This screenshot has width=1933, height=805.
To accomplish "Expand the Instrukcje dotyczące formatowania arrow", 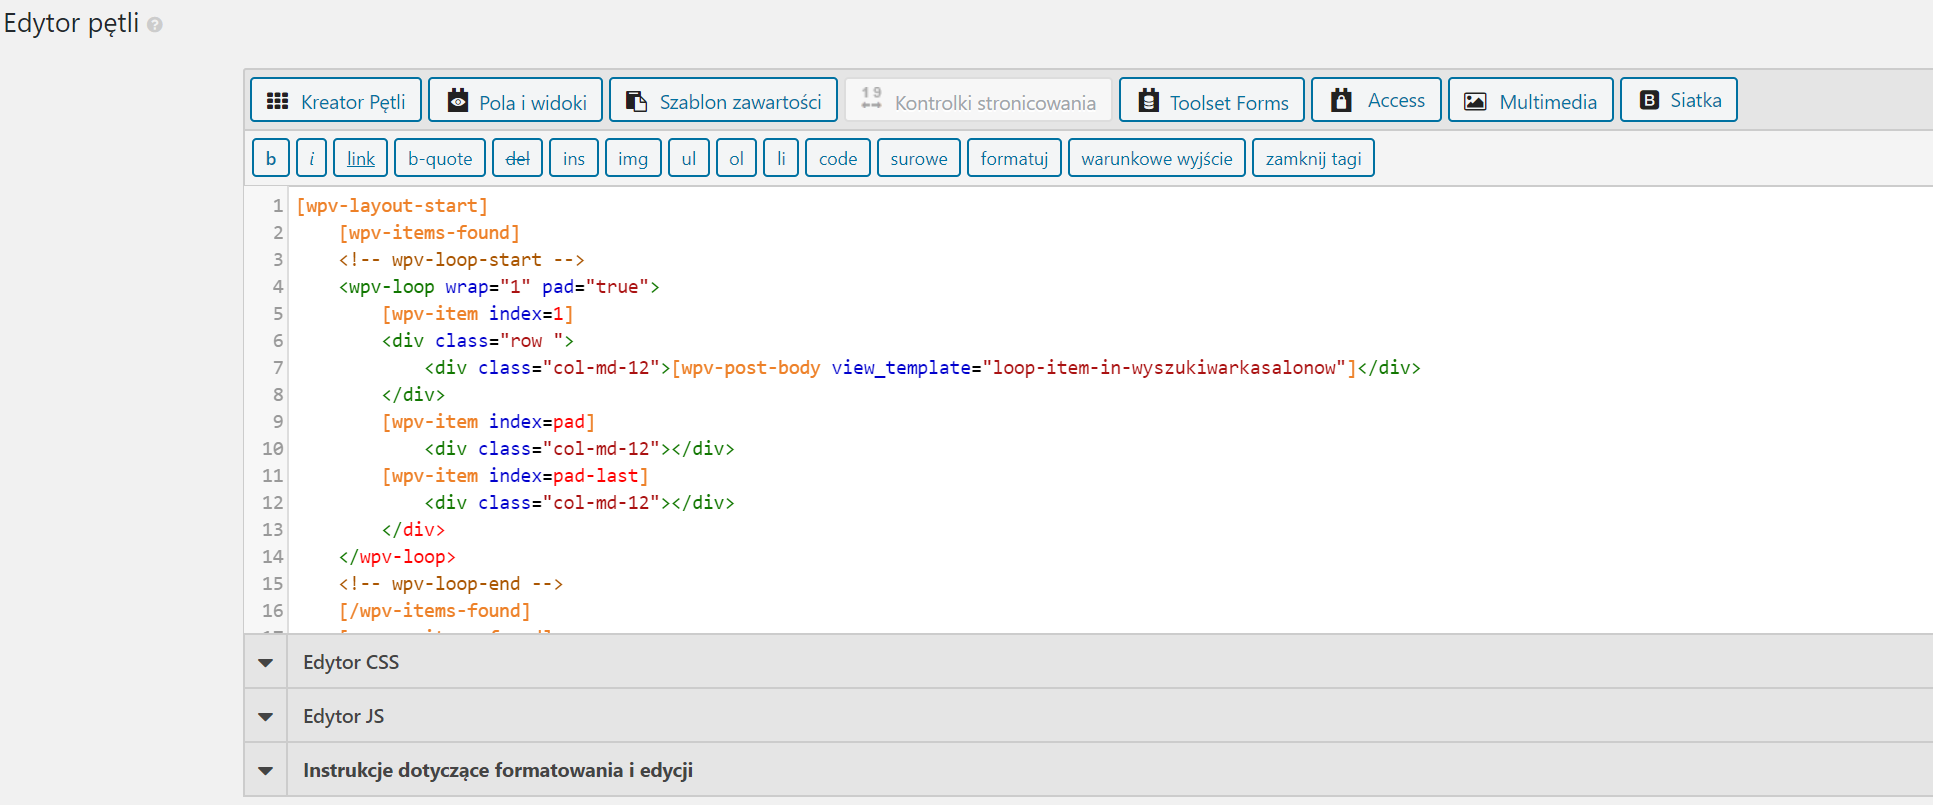I will click(x=265, y=770).
